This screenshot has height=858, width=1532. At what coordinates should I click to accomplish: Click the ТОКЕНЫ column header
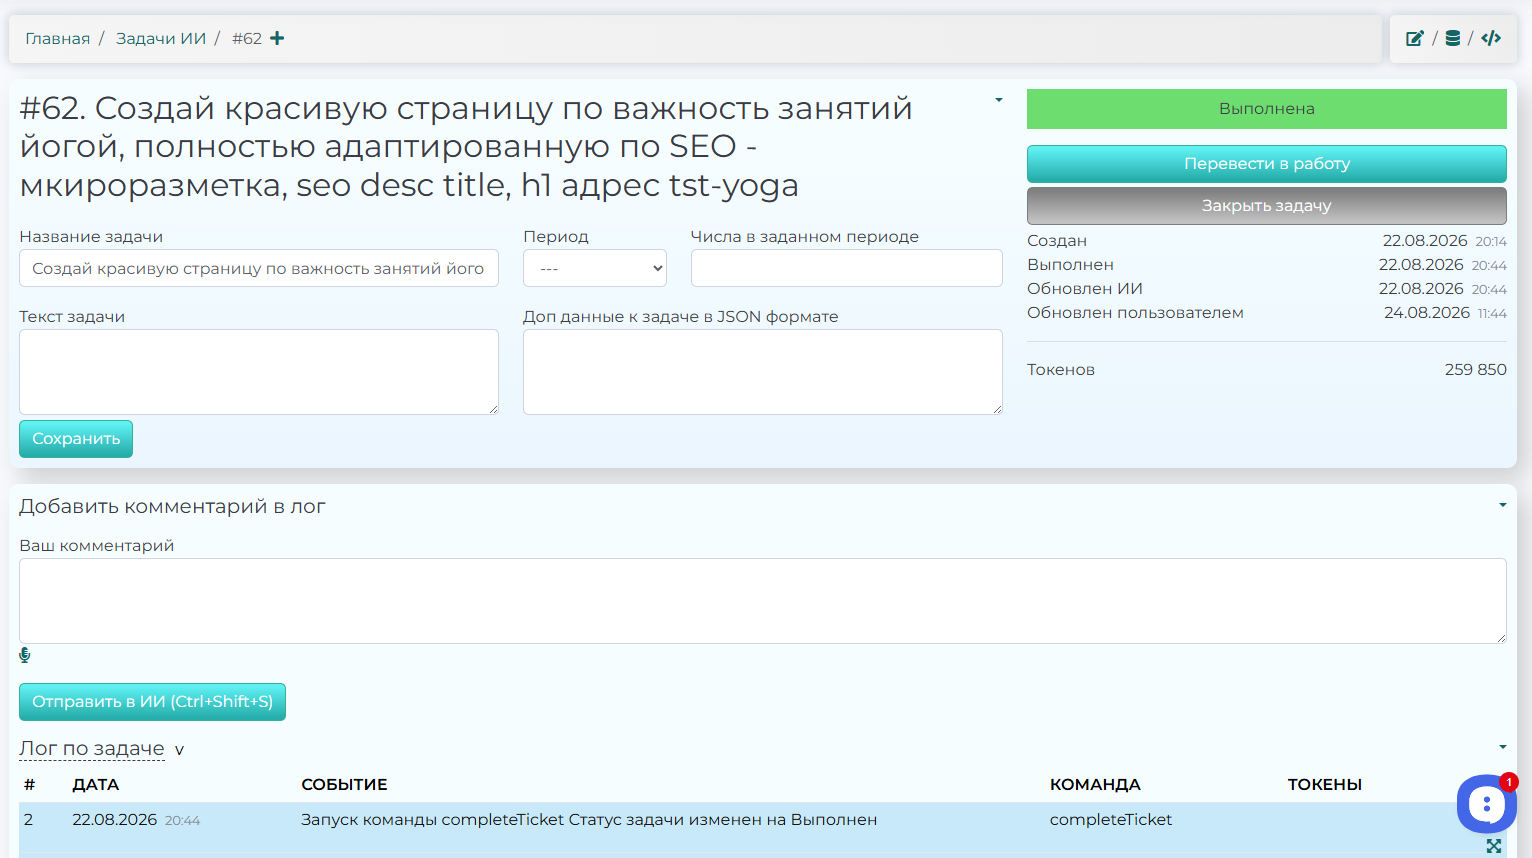pos(1325,785)
